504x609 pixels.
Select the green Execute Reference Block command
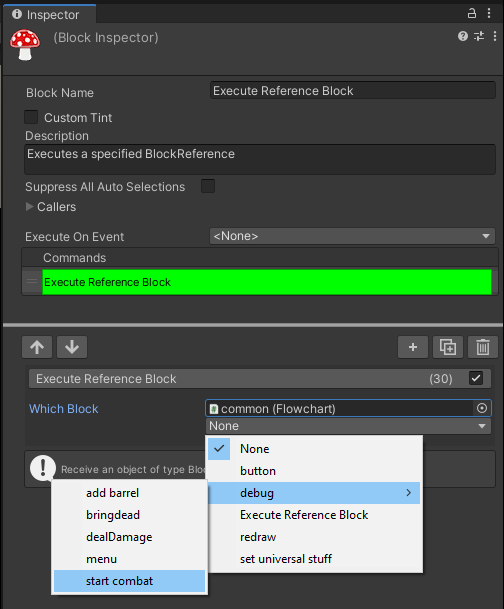click(x=267, y=282)
